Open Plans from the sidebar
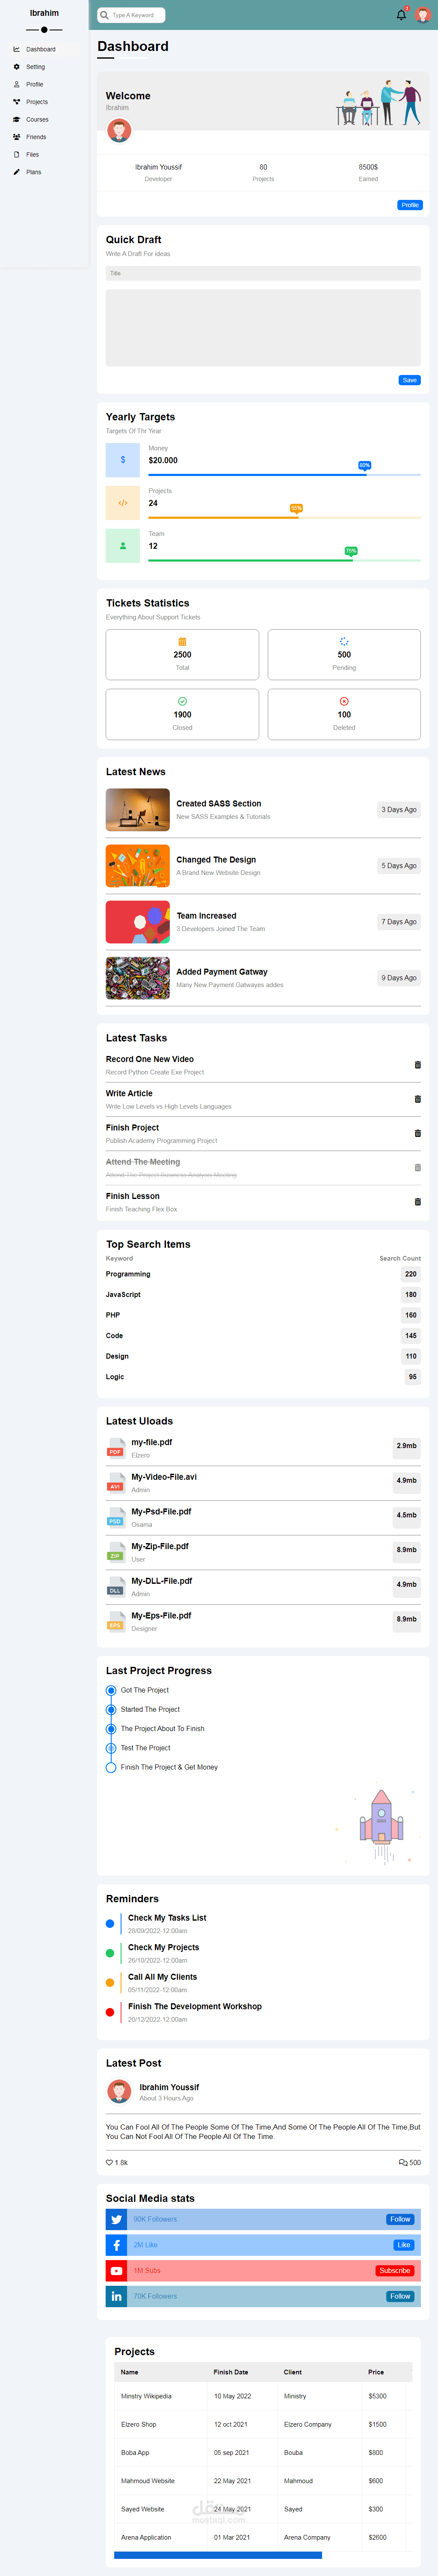The width and height of the screenshot is (438, 2576). coord(33,172)
